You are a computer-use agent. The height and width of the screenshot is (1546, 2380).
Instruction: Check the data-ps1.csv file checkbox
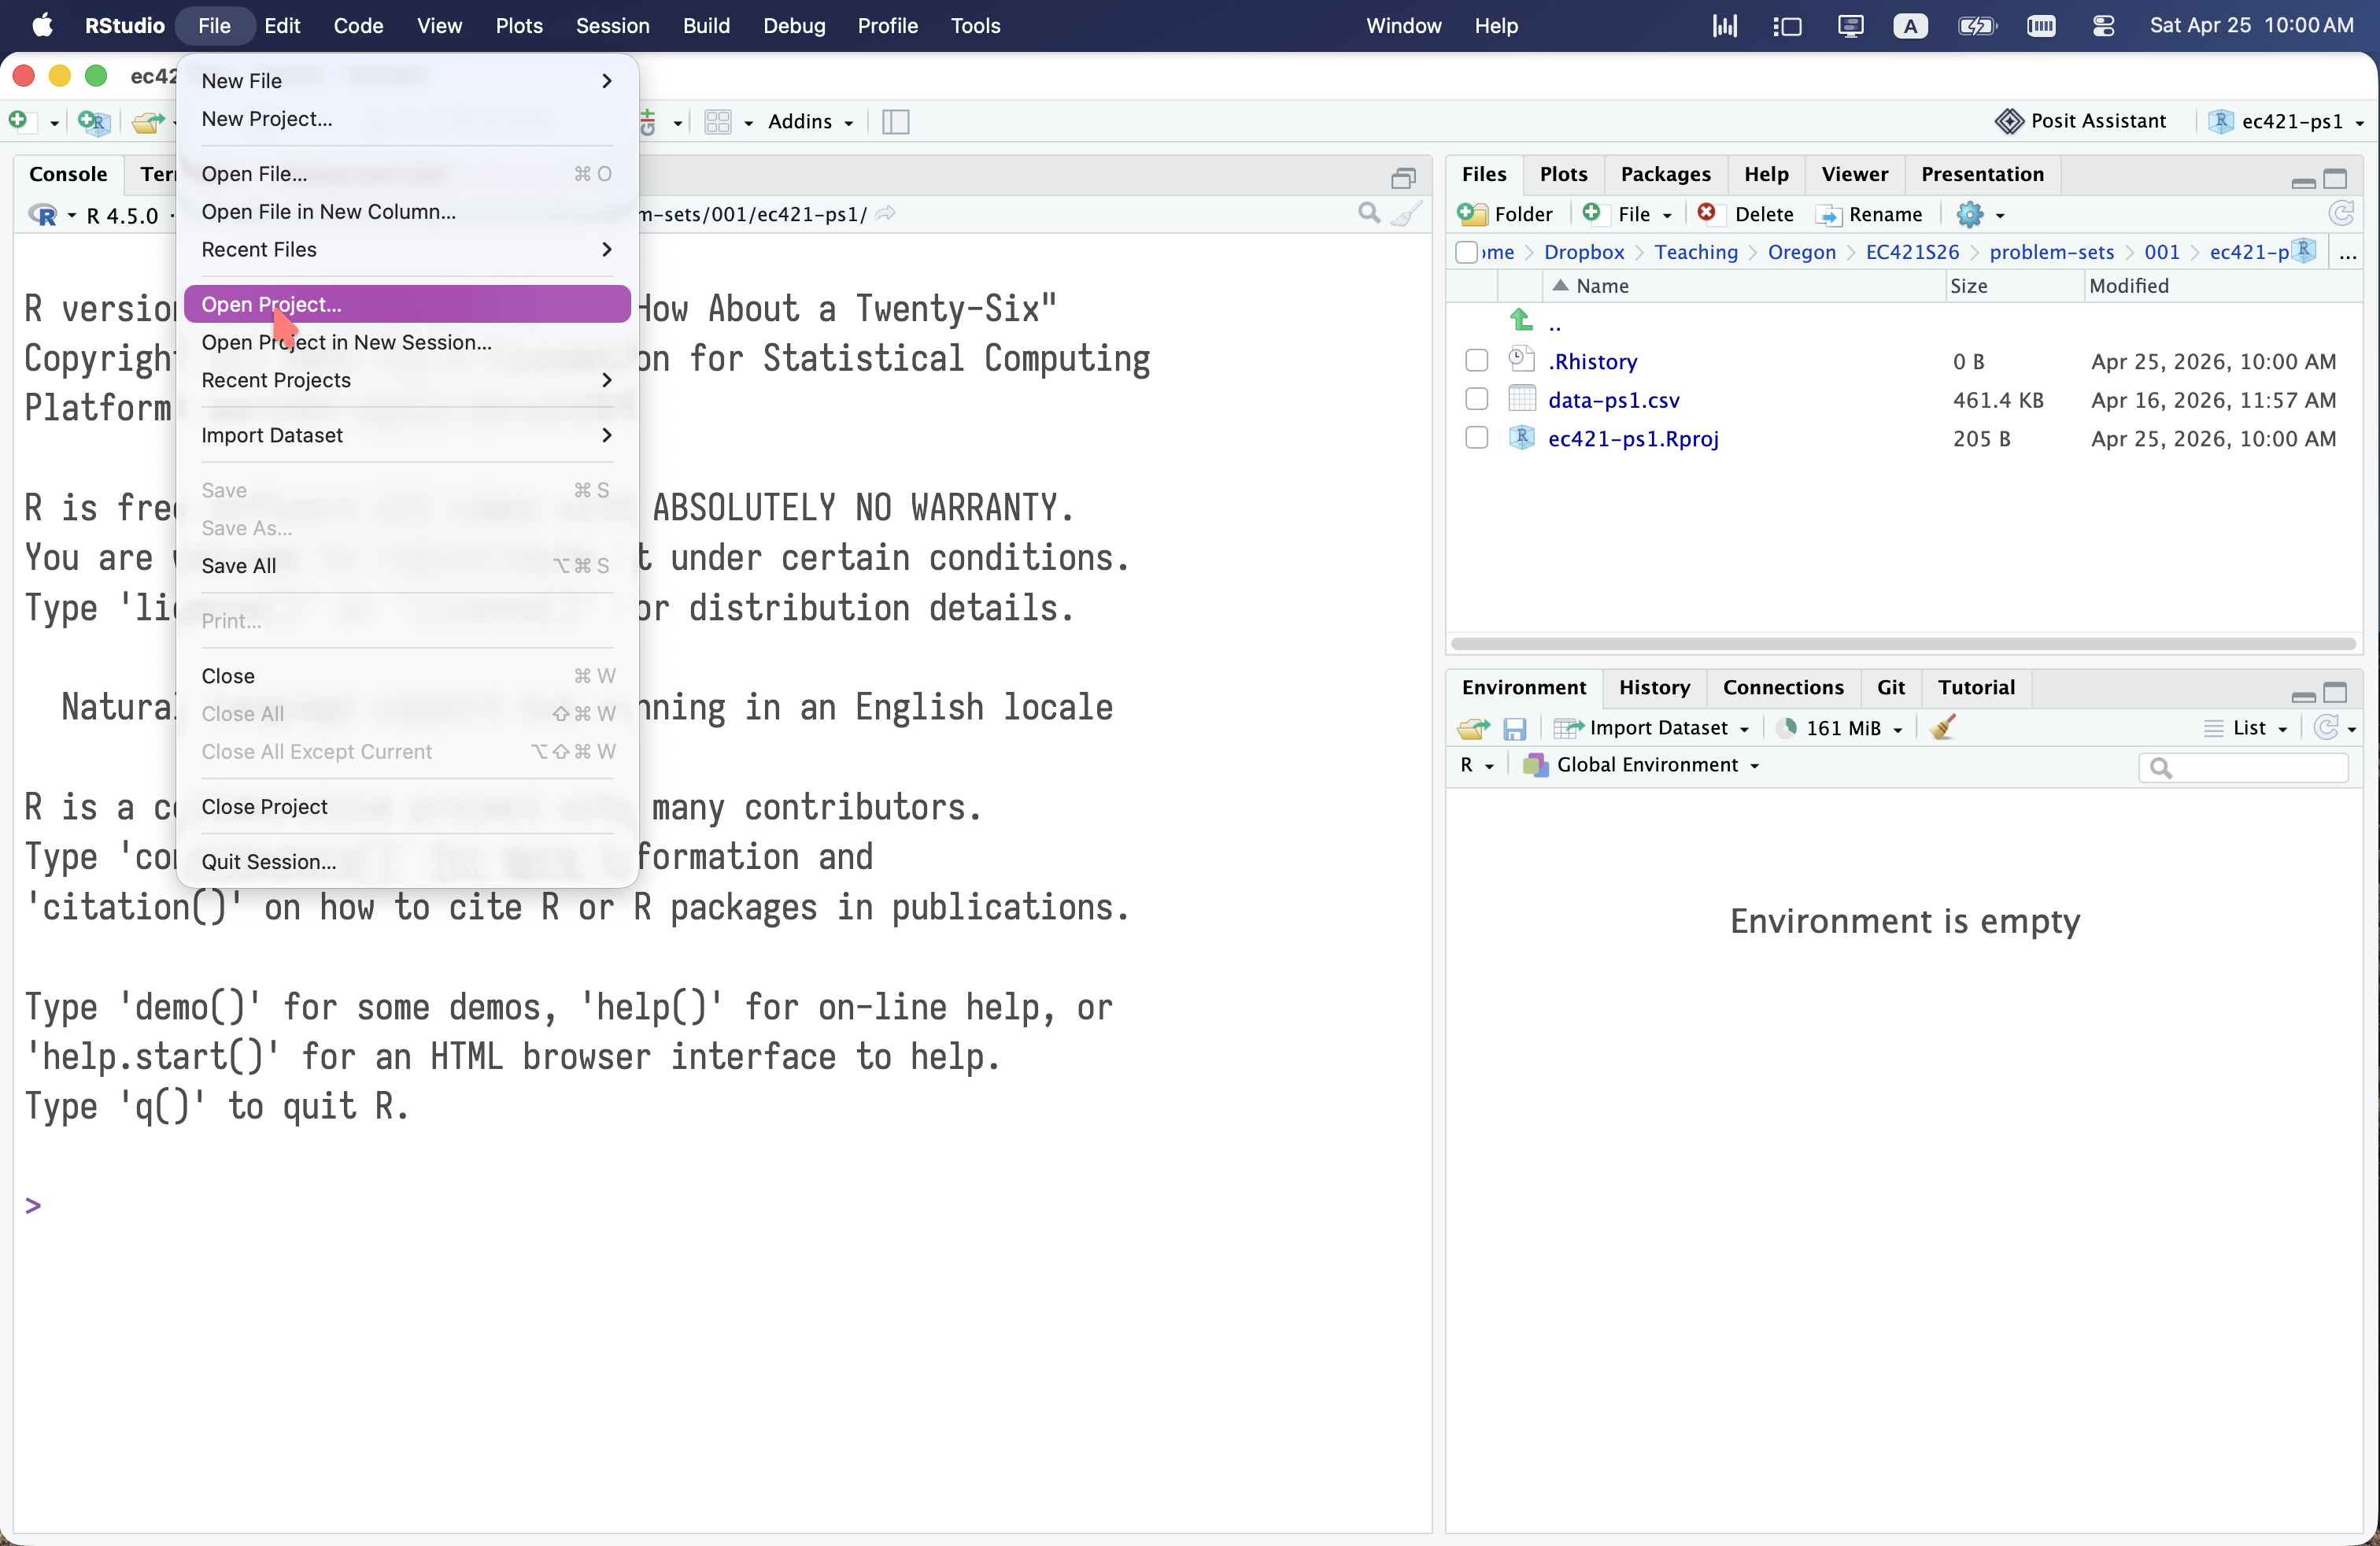click(1476, 400)
